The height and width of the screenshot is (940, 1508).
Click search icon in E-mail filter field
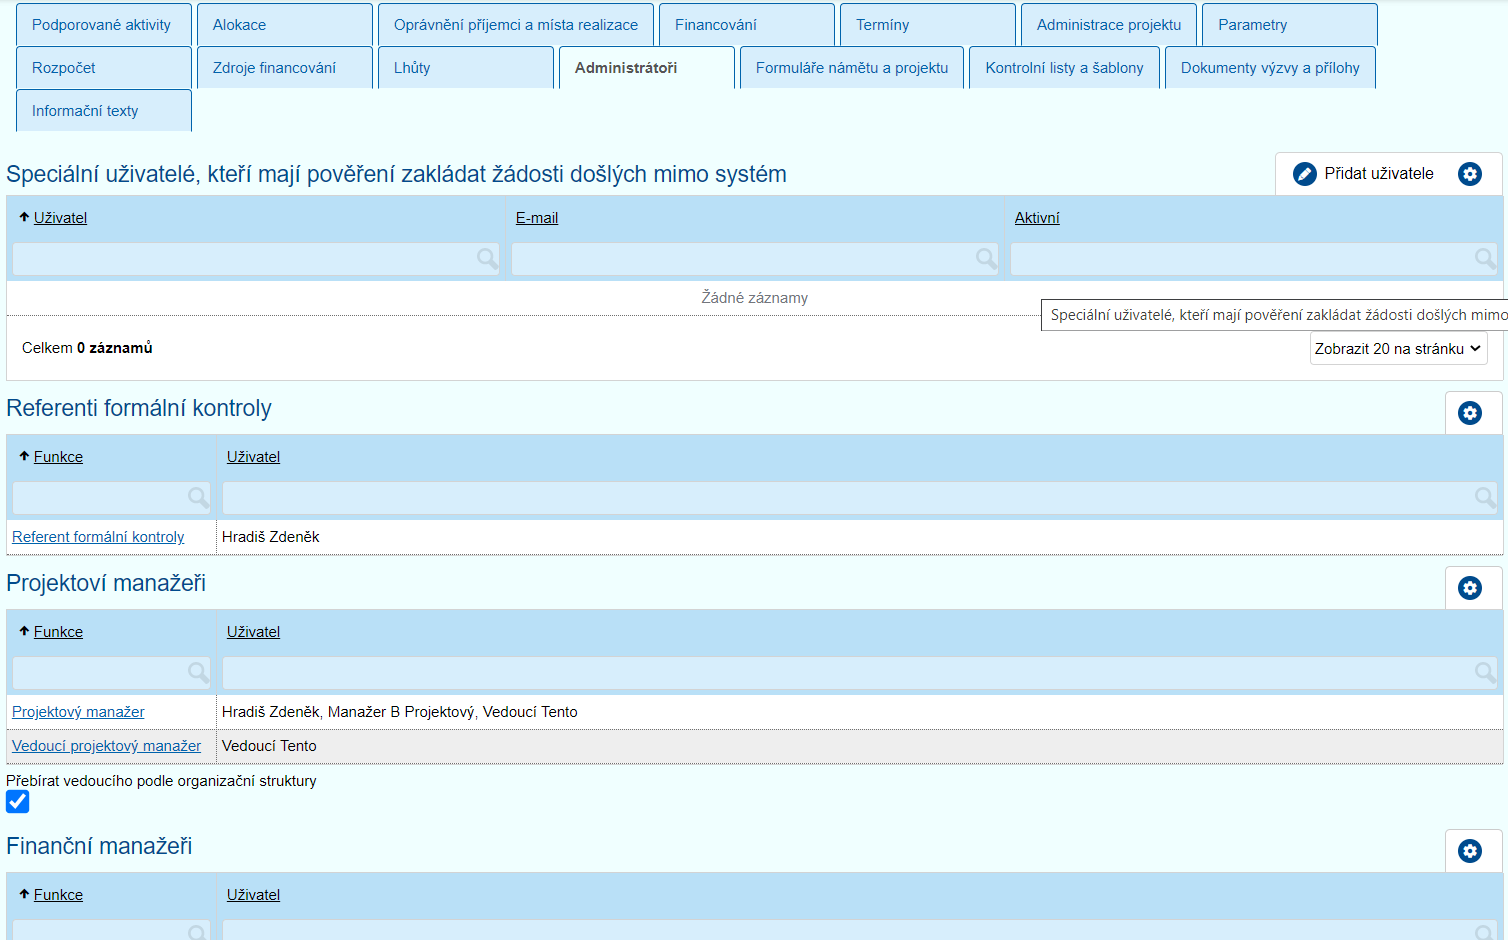point(986,259)
